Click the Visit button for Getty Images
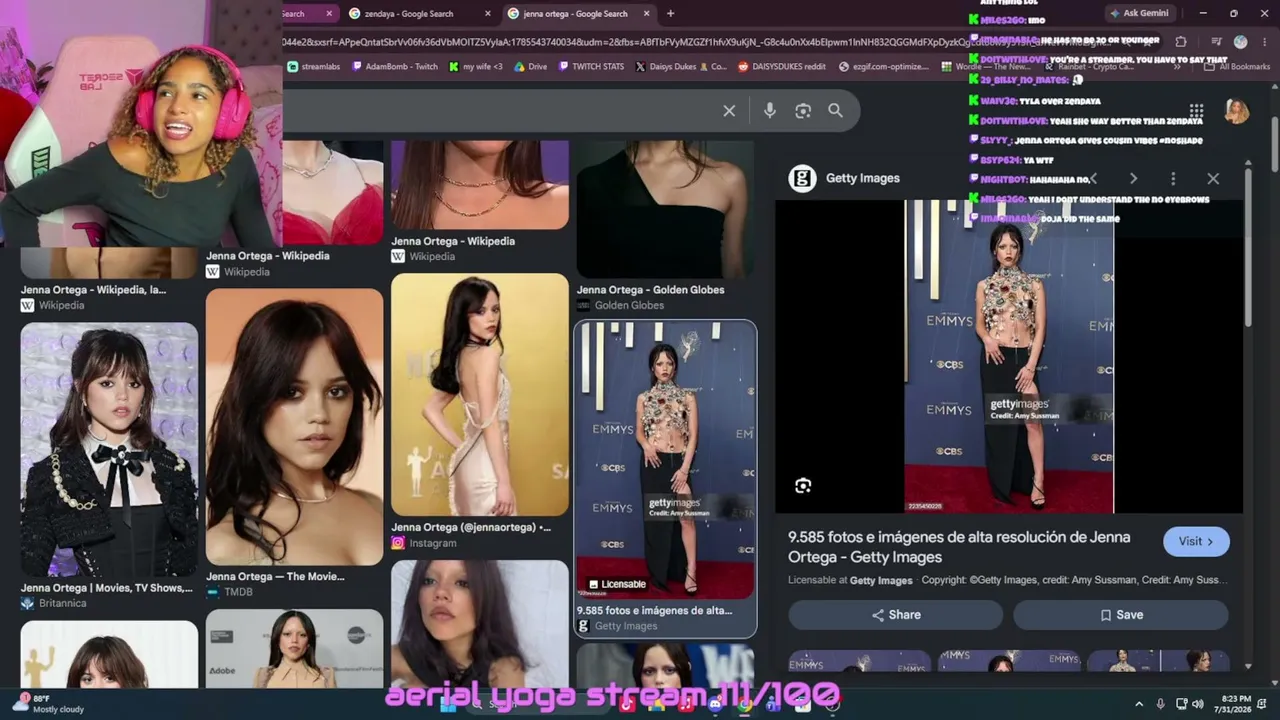The height and width of the screenshot is (720, 1280). [1196, 542]
